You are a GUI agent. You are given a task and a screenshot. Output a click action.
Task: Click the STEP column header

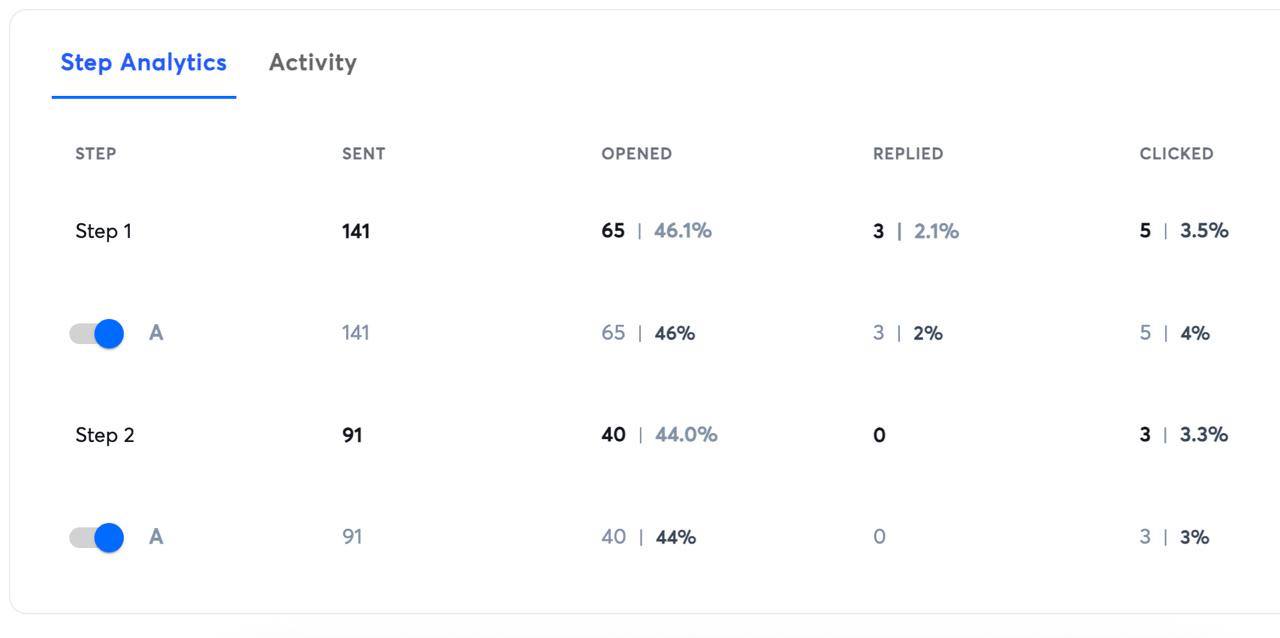point(95,154)
